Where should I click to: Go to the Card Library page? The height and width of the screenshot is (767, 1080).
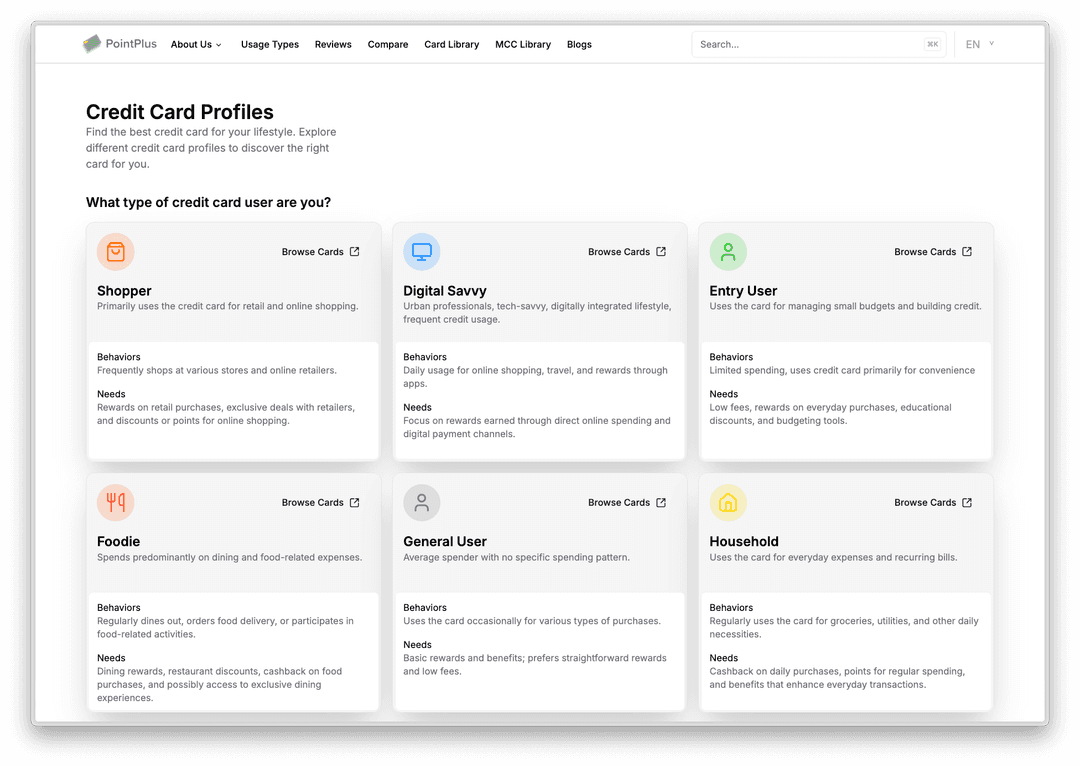[451, 44]
